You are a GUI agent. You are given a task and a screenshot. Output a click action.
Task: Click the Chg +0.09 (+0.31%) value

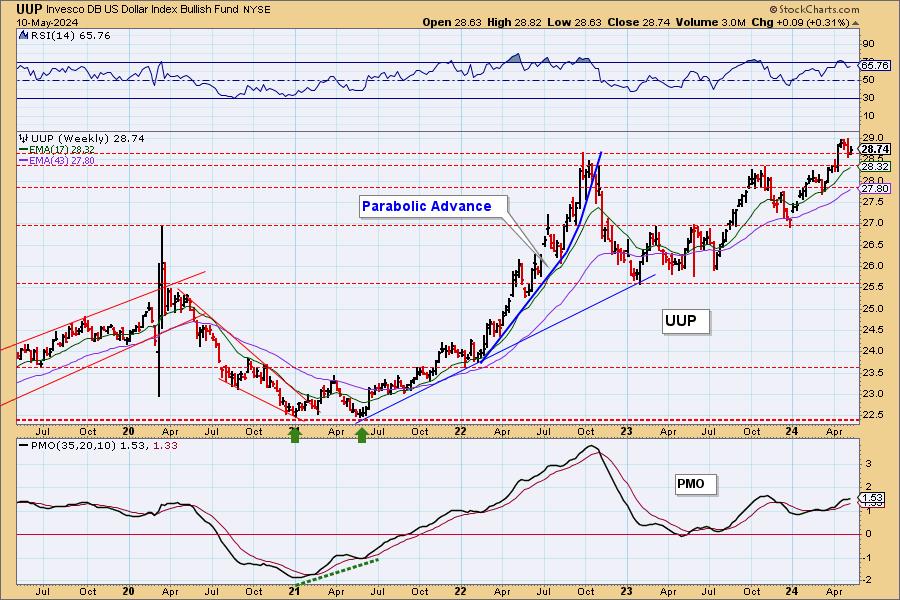[x=800, y=22]
